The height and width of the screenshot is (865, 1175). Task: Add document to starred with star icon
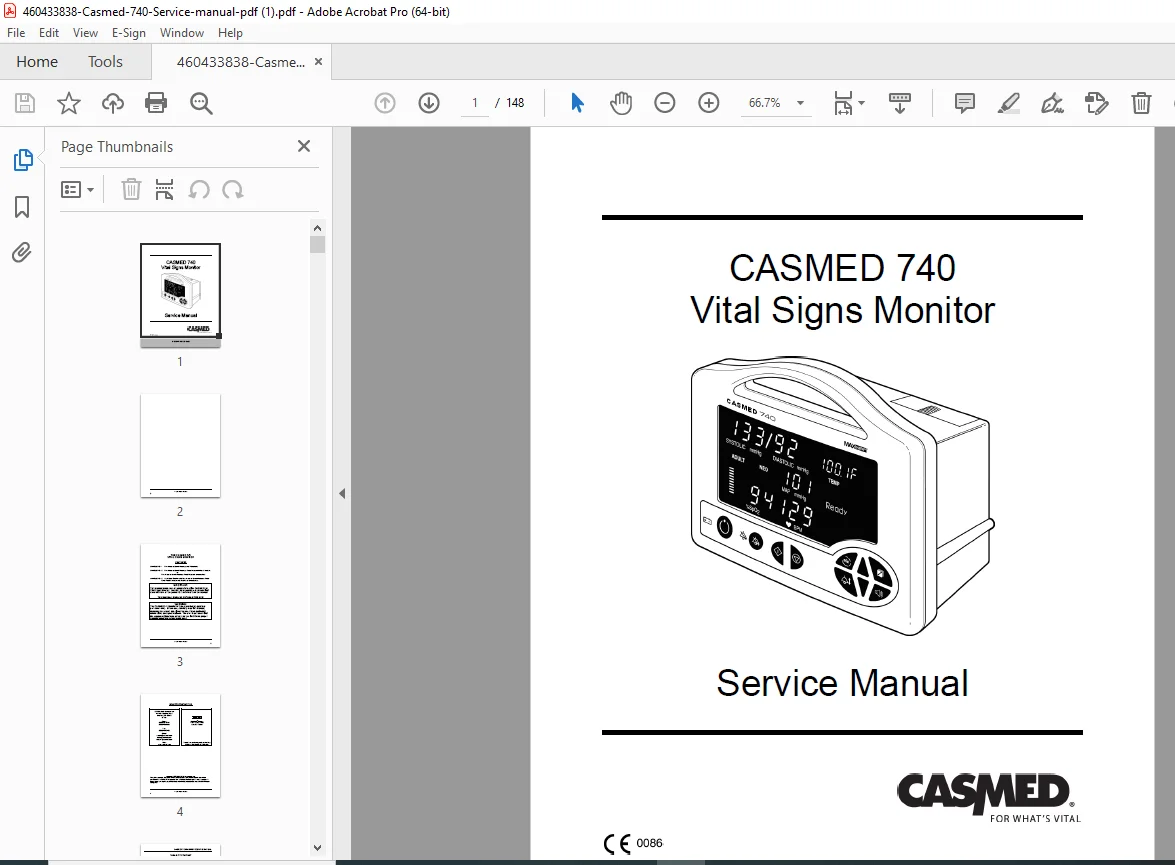click(x=69, y=103)
